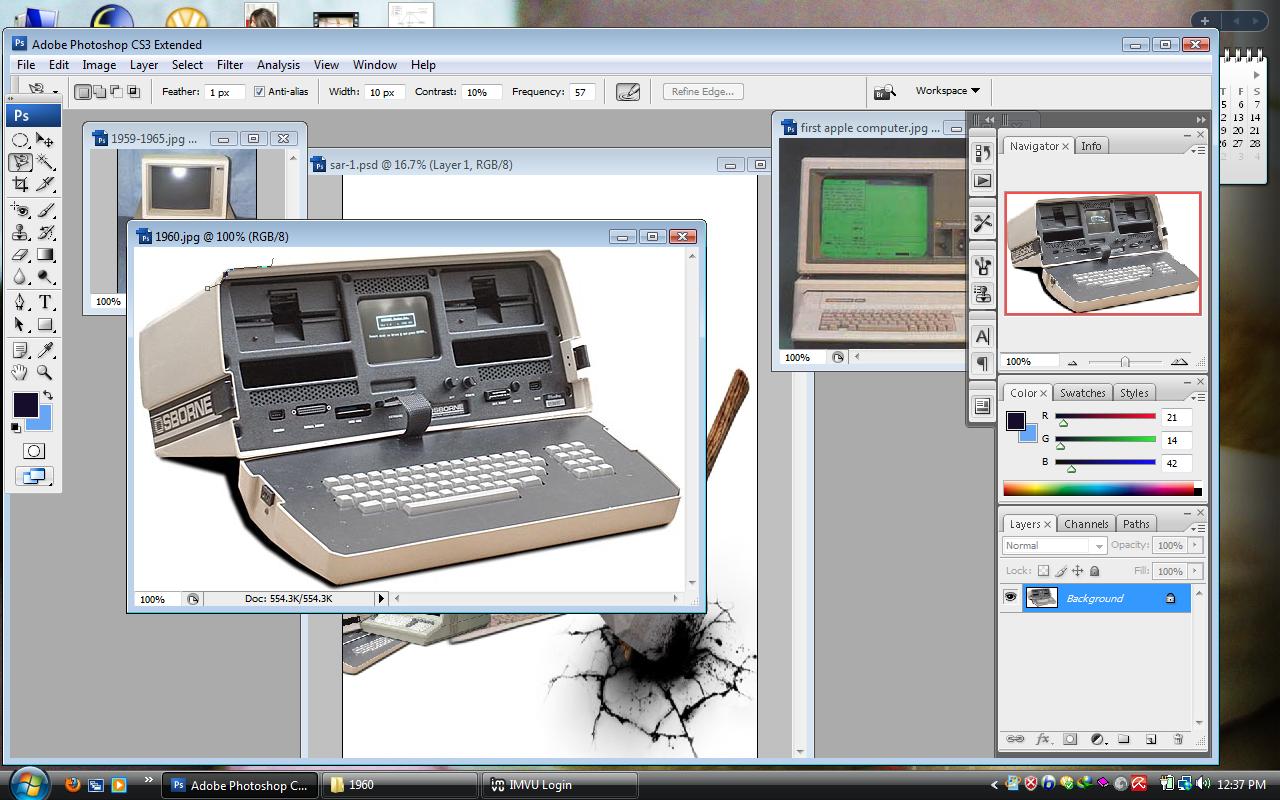Select the History Brush tool
1280x800 pixels.
(45, 232)
